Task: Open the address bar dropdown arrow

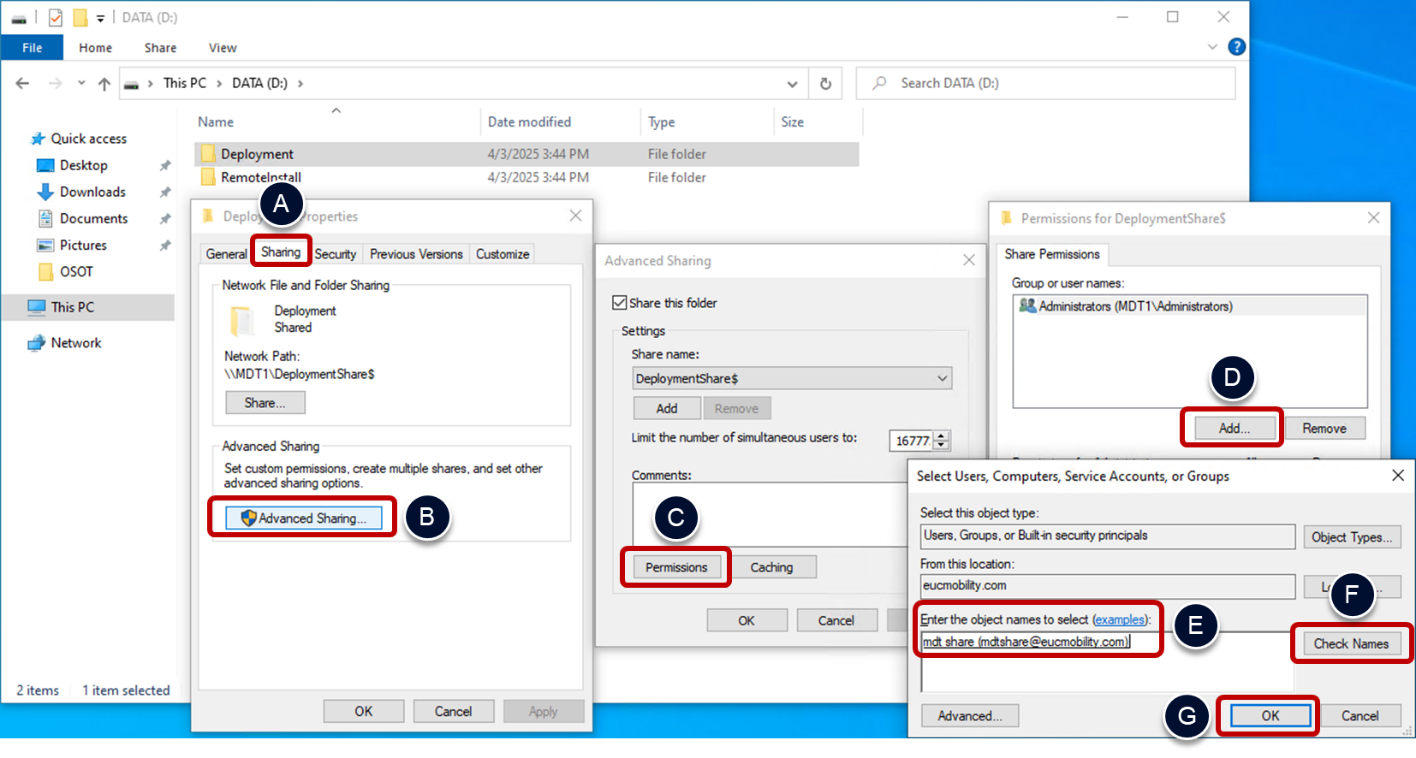Action: (x=792, y=84)
